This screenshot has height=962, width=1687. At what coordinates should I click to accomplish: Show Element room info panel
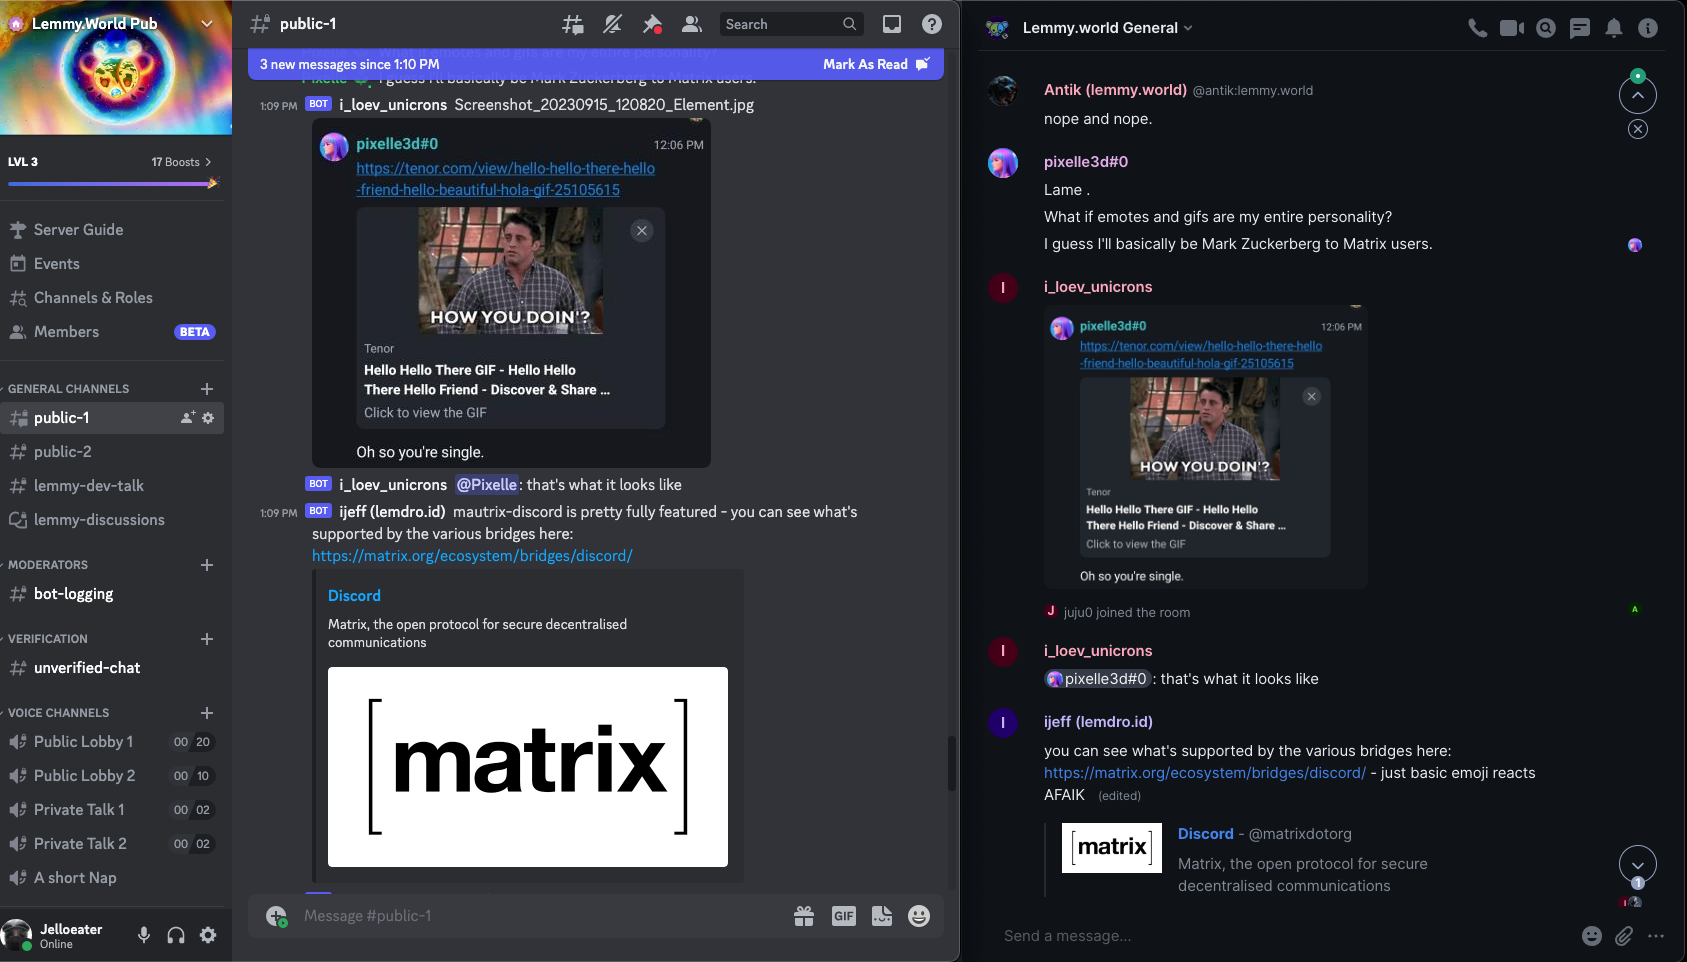pyautogui.click(x=1648, y=28)
